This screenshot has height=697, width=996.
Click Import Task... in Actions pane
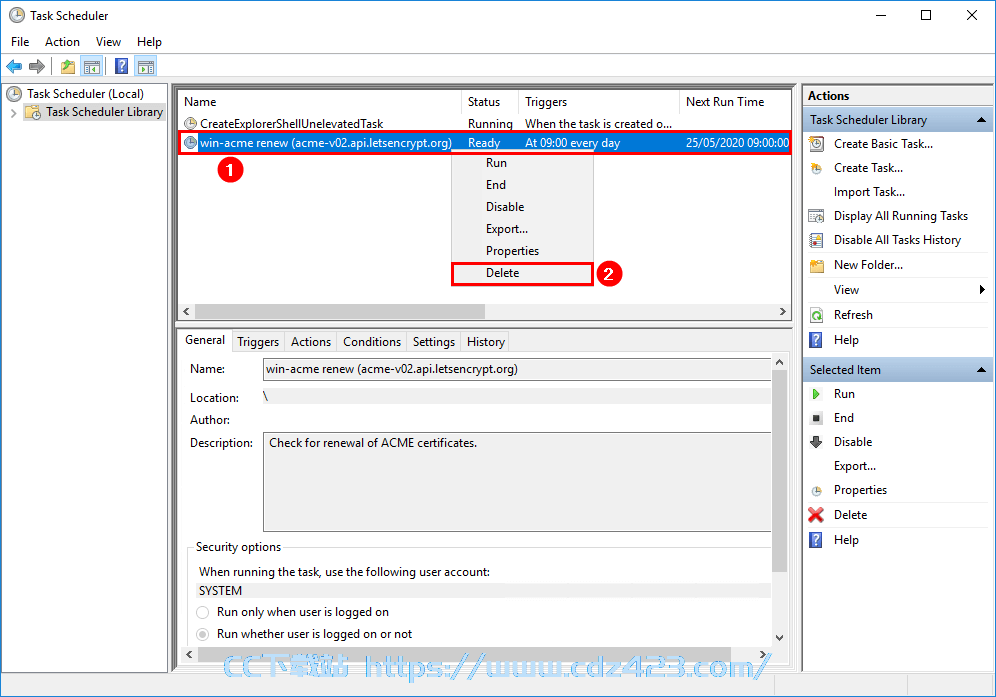coord(869,193)
